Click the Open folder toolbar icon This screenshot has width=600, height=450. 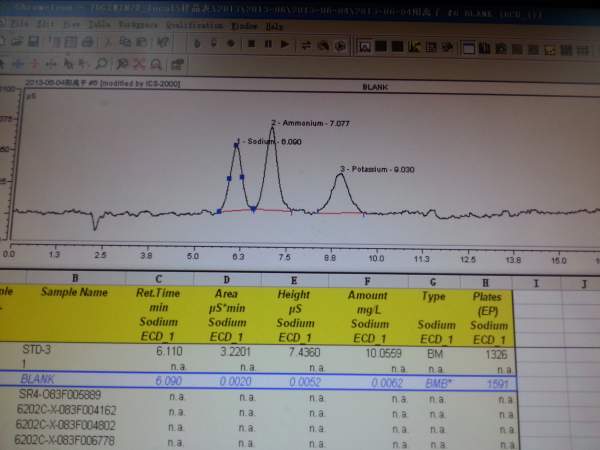click(17, 41)
